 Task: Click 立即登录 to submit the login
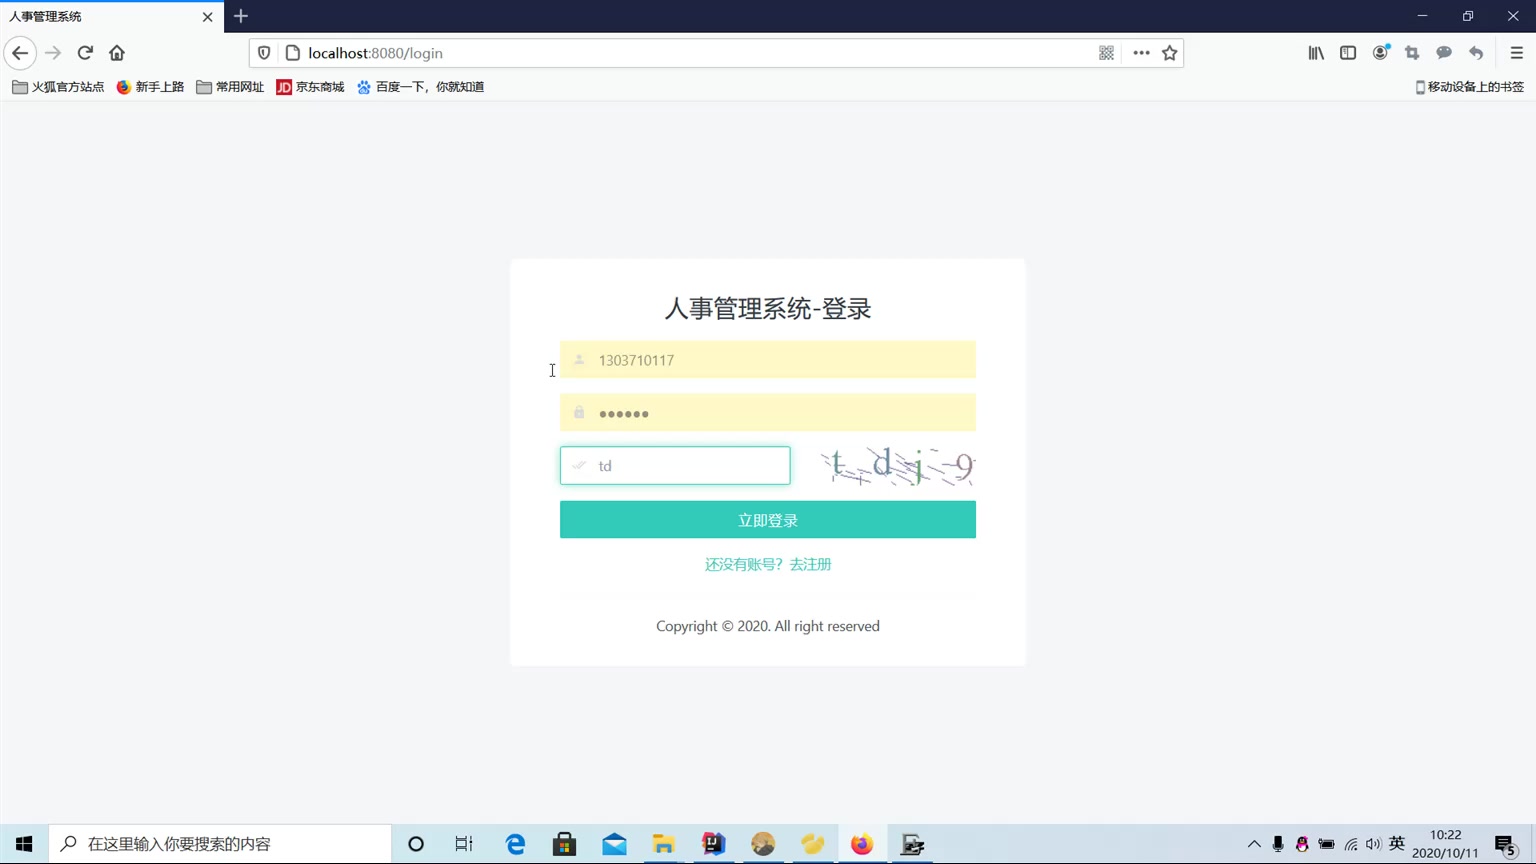[x=767, y=519]
